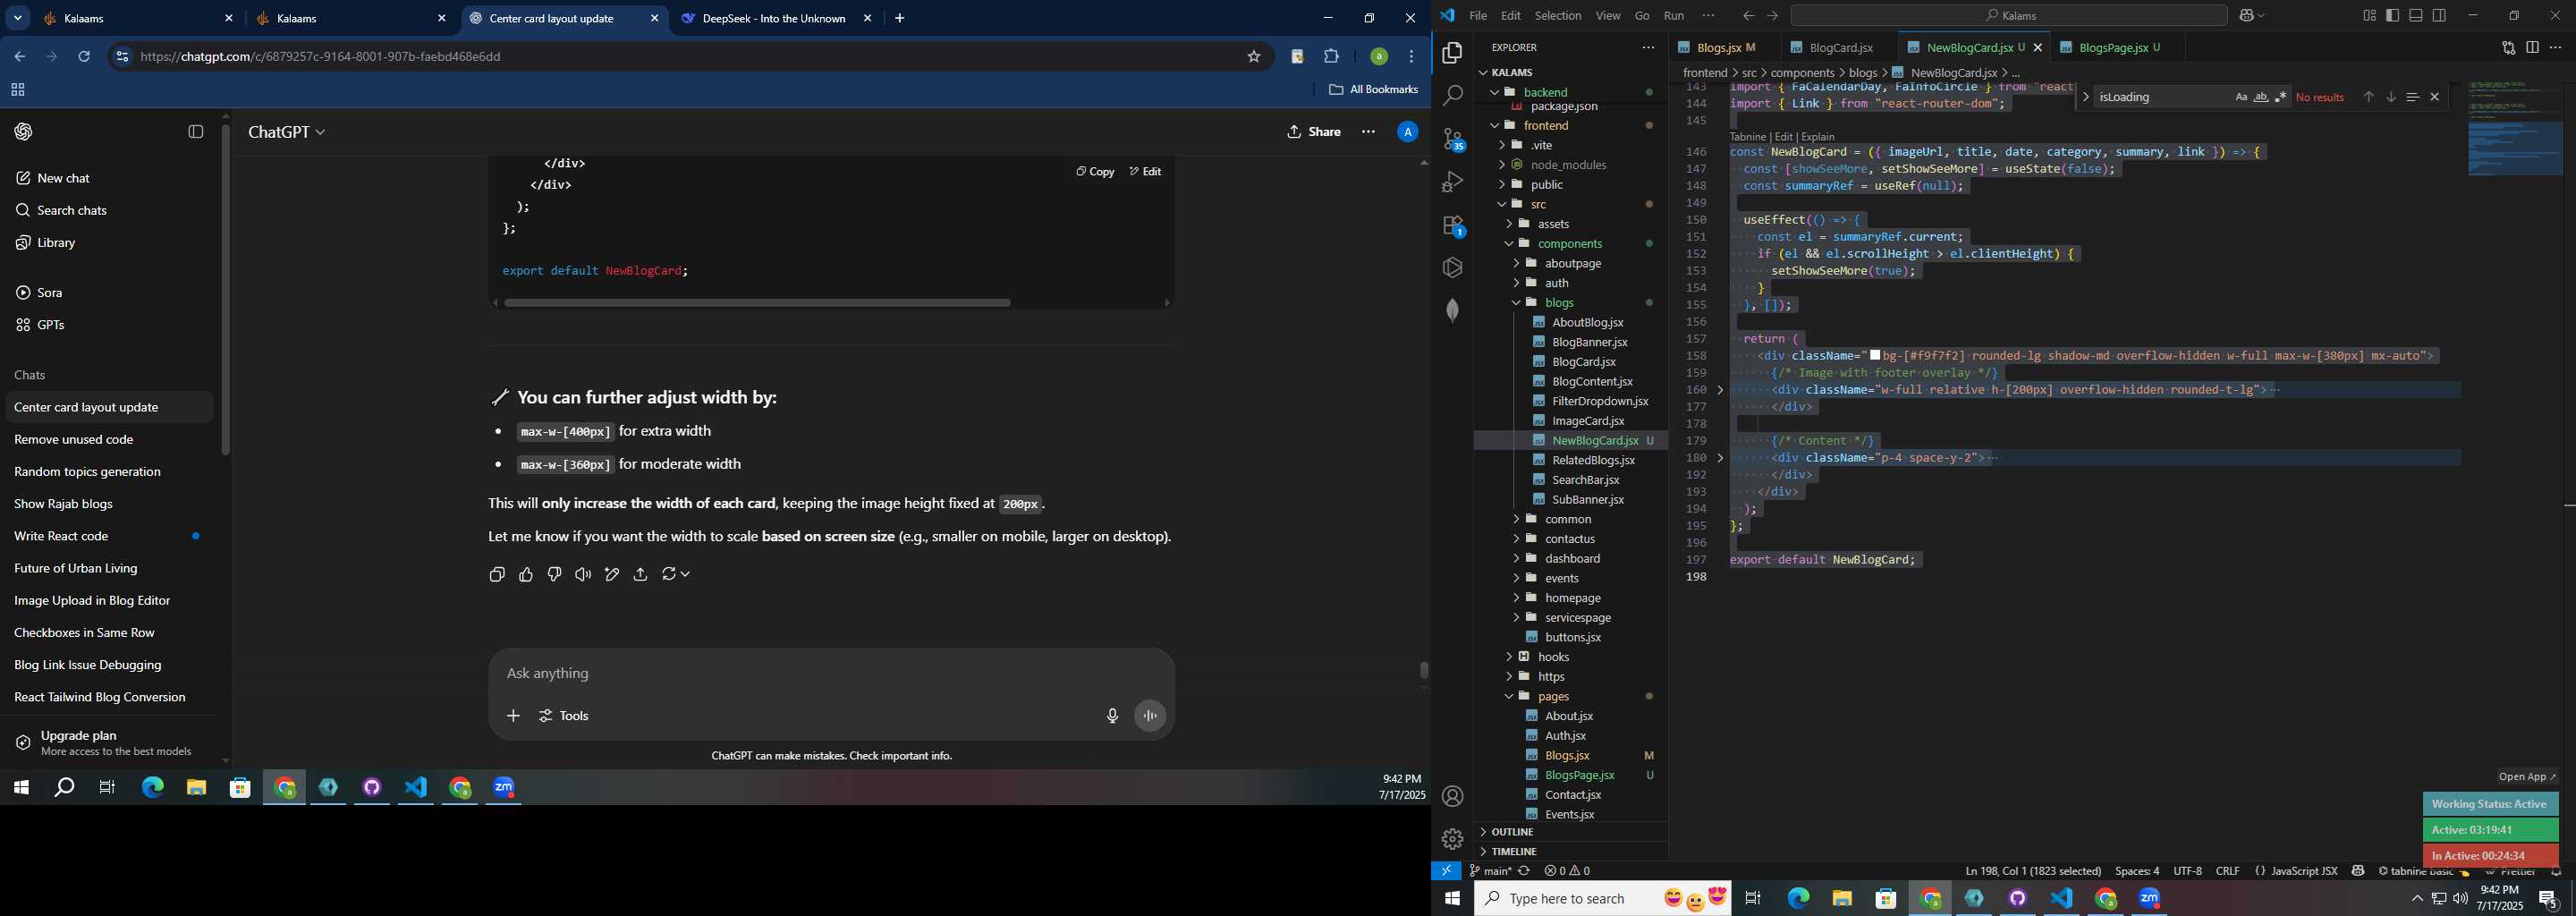Open the Search view in VS Code activity bar

point(1452,96)
